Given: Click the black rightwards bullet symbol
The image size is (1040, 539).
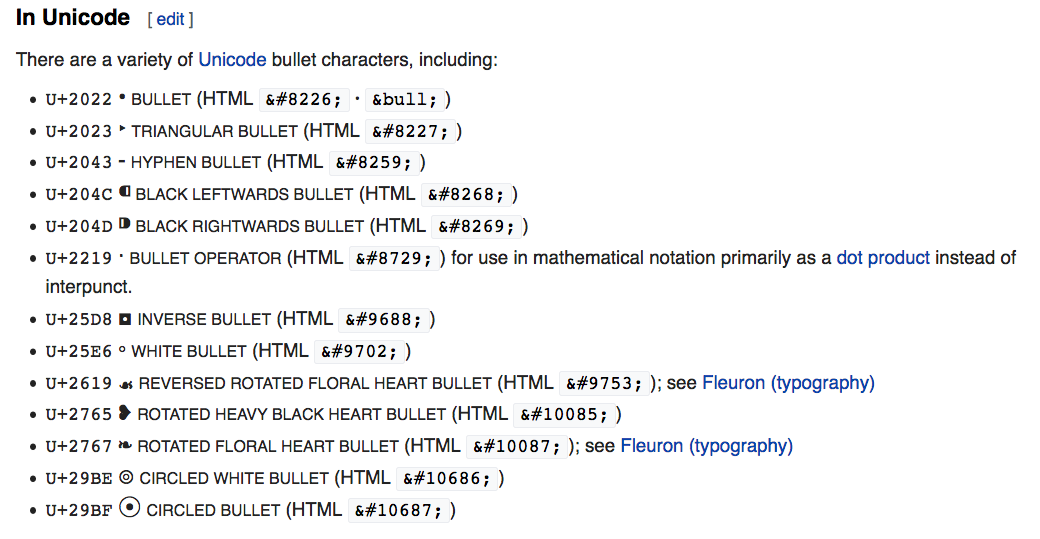Looking at the screenshot, I should click(125, 224).
